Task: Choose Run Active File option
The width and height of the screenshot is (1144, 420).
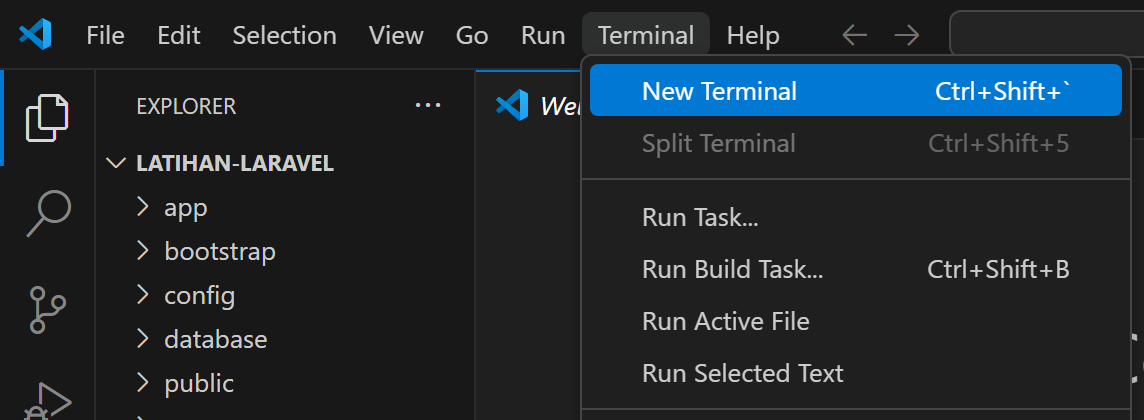Action: click(725, 321)
